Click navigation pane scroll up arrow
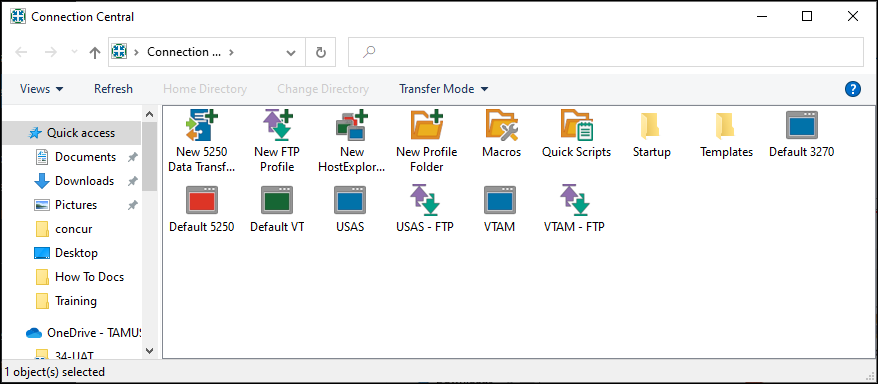Screen dimensions: 878x384 (150, 114)
